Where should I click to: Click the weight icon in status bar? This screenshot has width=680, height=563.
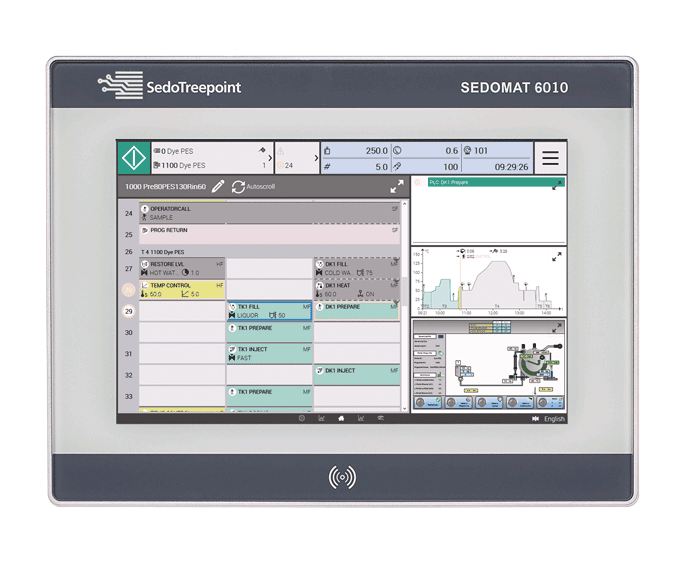coord(327,151)
